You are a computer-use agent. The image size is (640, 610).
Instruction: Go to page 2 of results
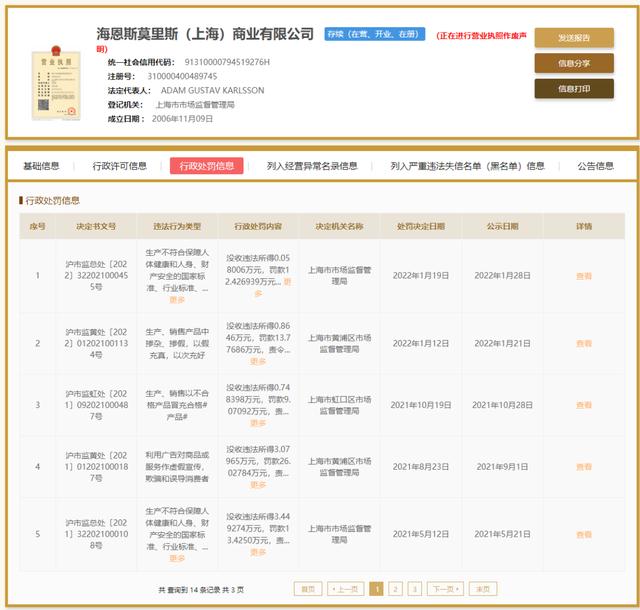[x=396, y=589]
